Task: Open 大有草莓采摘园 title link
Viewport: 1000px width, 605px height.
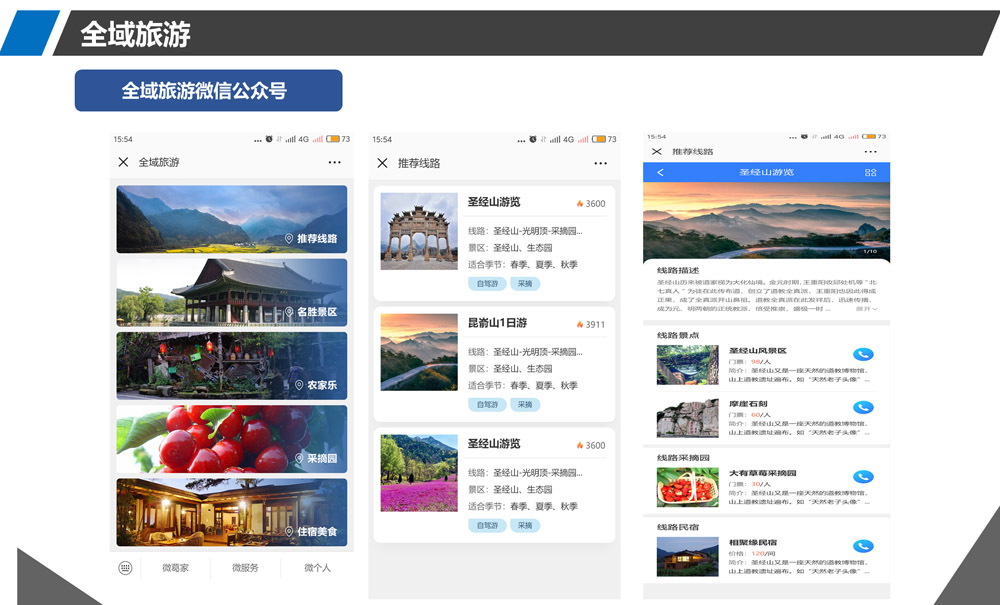Action: (x=763, y=473)
